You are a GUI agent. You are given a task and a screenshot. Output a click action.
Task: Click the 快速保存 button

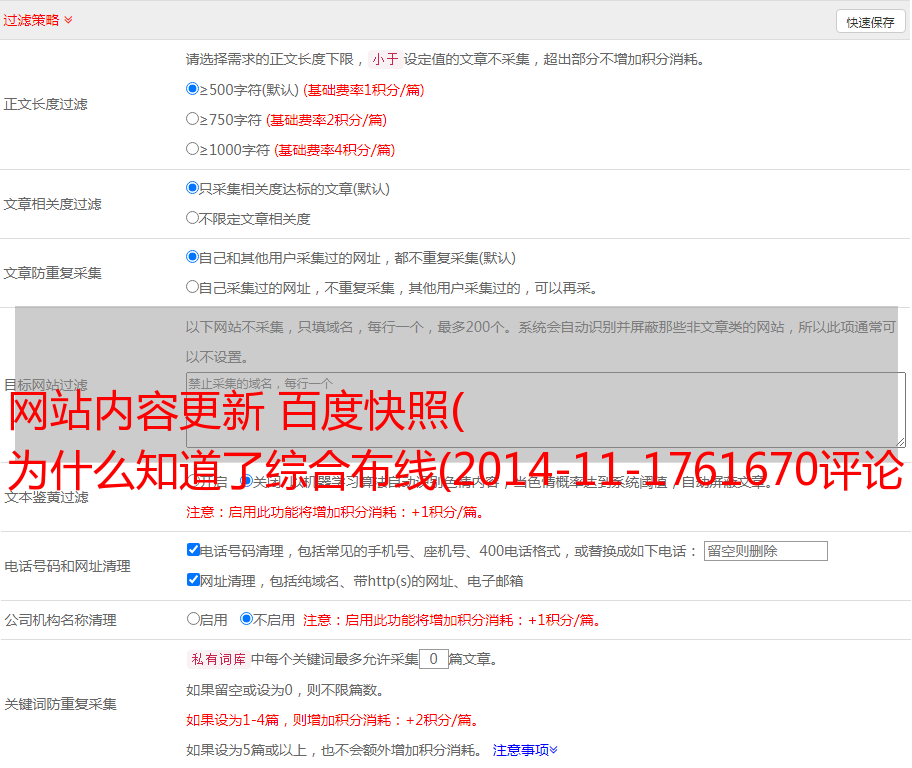870,22
